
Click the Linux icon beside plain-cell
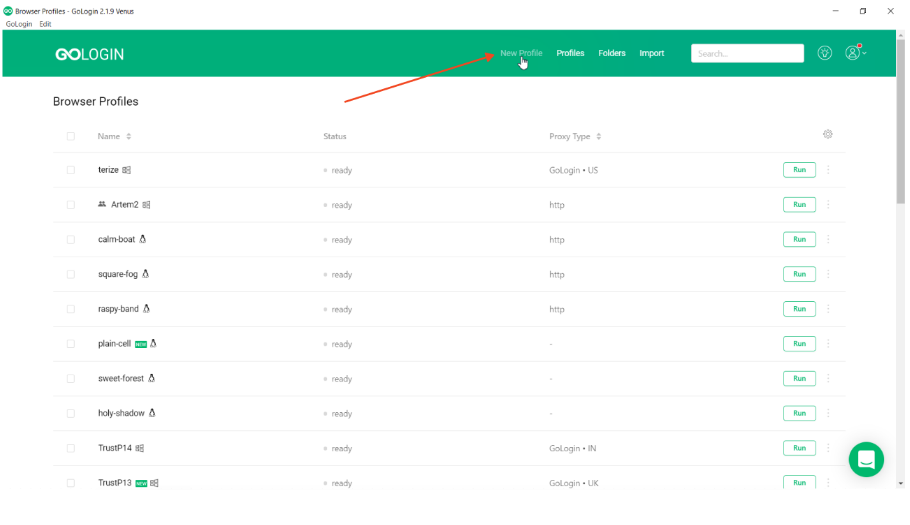[153, 343]
